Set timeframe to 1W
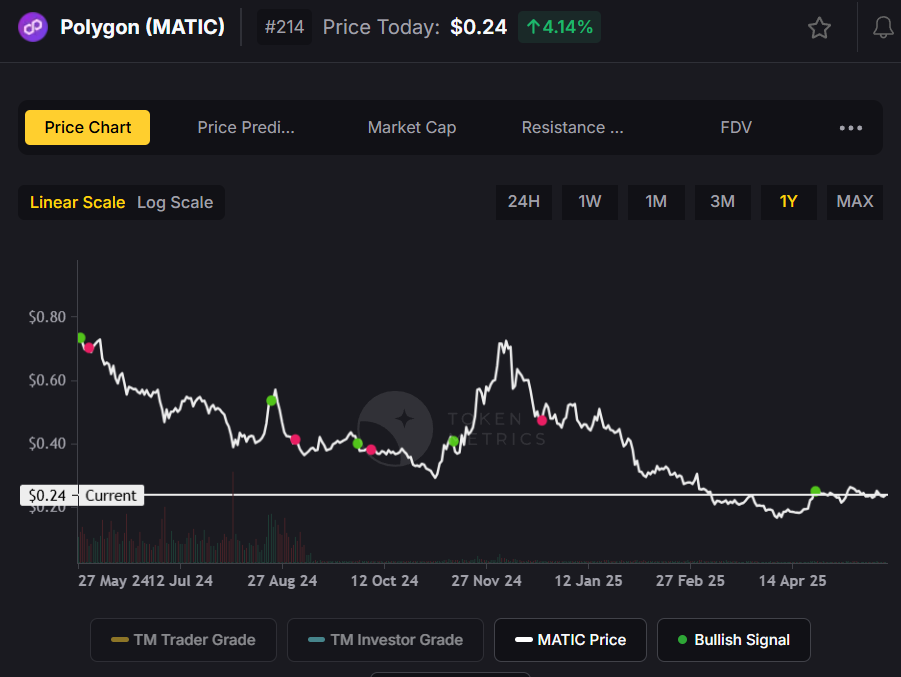Viewport: 901px width, 677px height. [590, 202]
